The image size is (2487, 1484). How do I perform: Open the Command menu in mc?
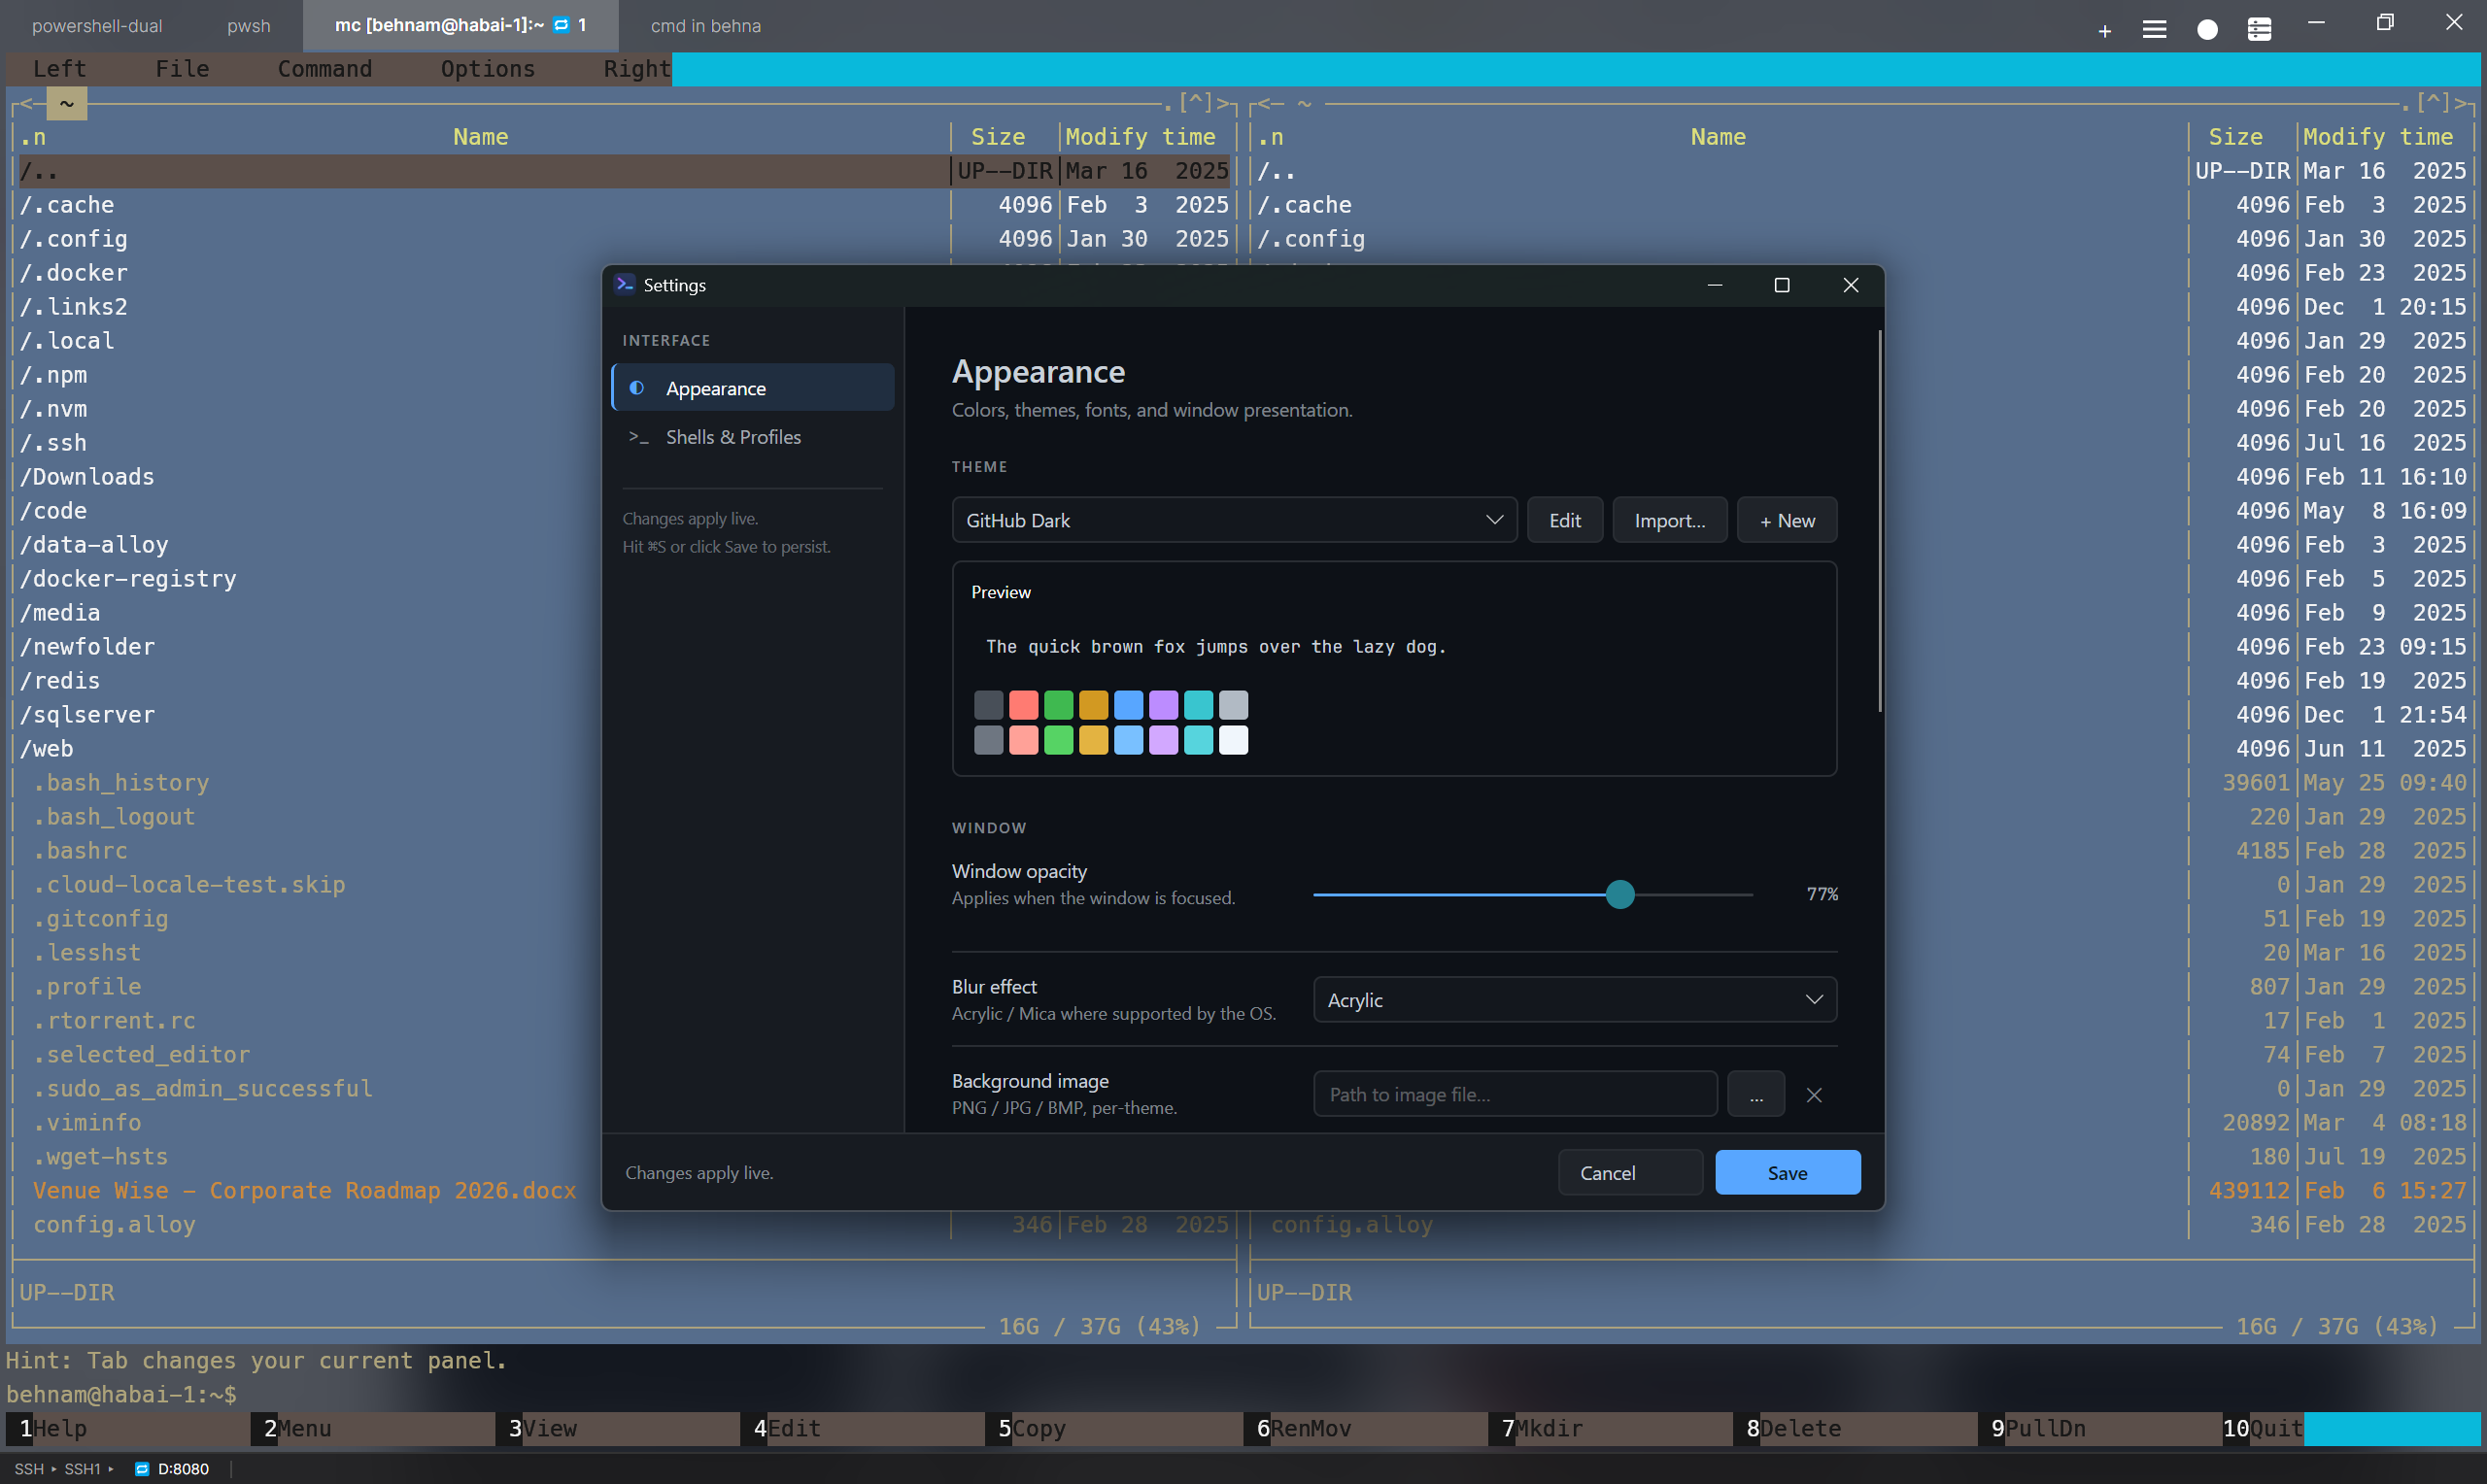(x=324, y=69)
